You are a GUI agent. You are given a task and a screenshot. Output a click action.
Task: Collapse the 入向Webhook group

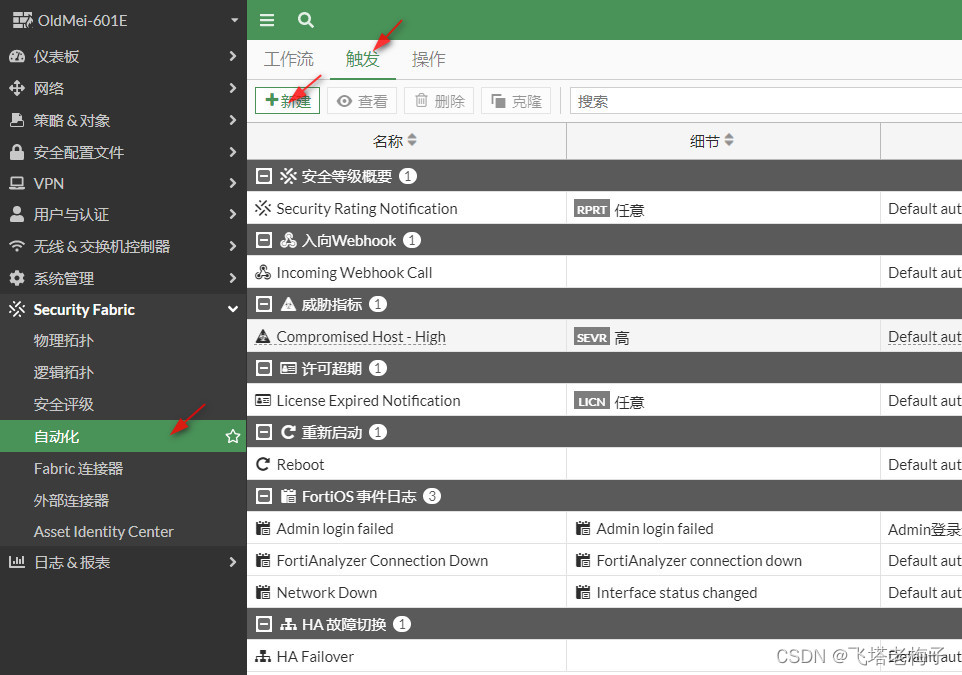coord(263,240)
